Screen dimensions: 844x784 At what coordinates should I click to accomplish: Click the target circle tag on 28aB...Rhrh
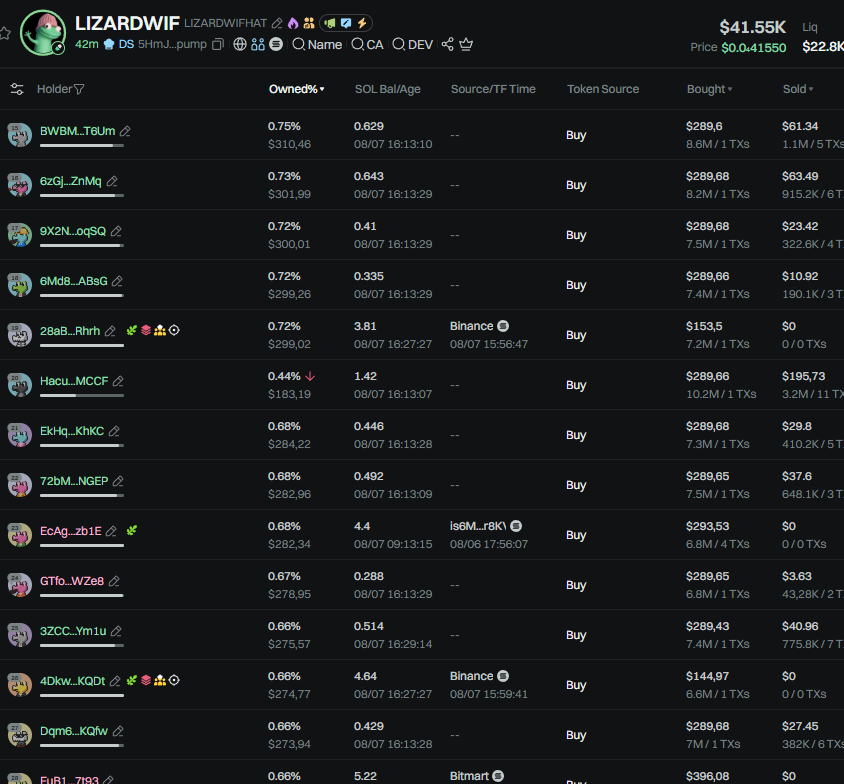pos(174,330)
